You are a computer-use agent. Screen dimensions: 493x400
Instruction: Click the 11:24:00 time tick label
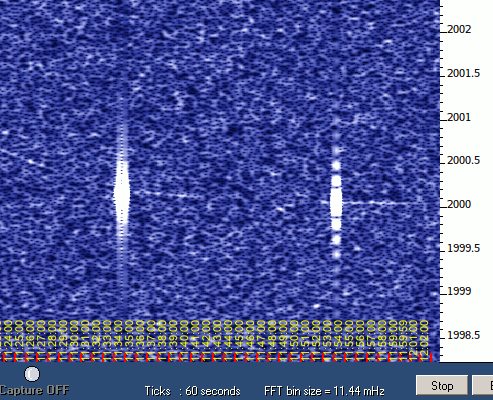(x=8, y=341)
